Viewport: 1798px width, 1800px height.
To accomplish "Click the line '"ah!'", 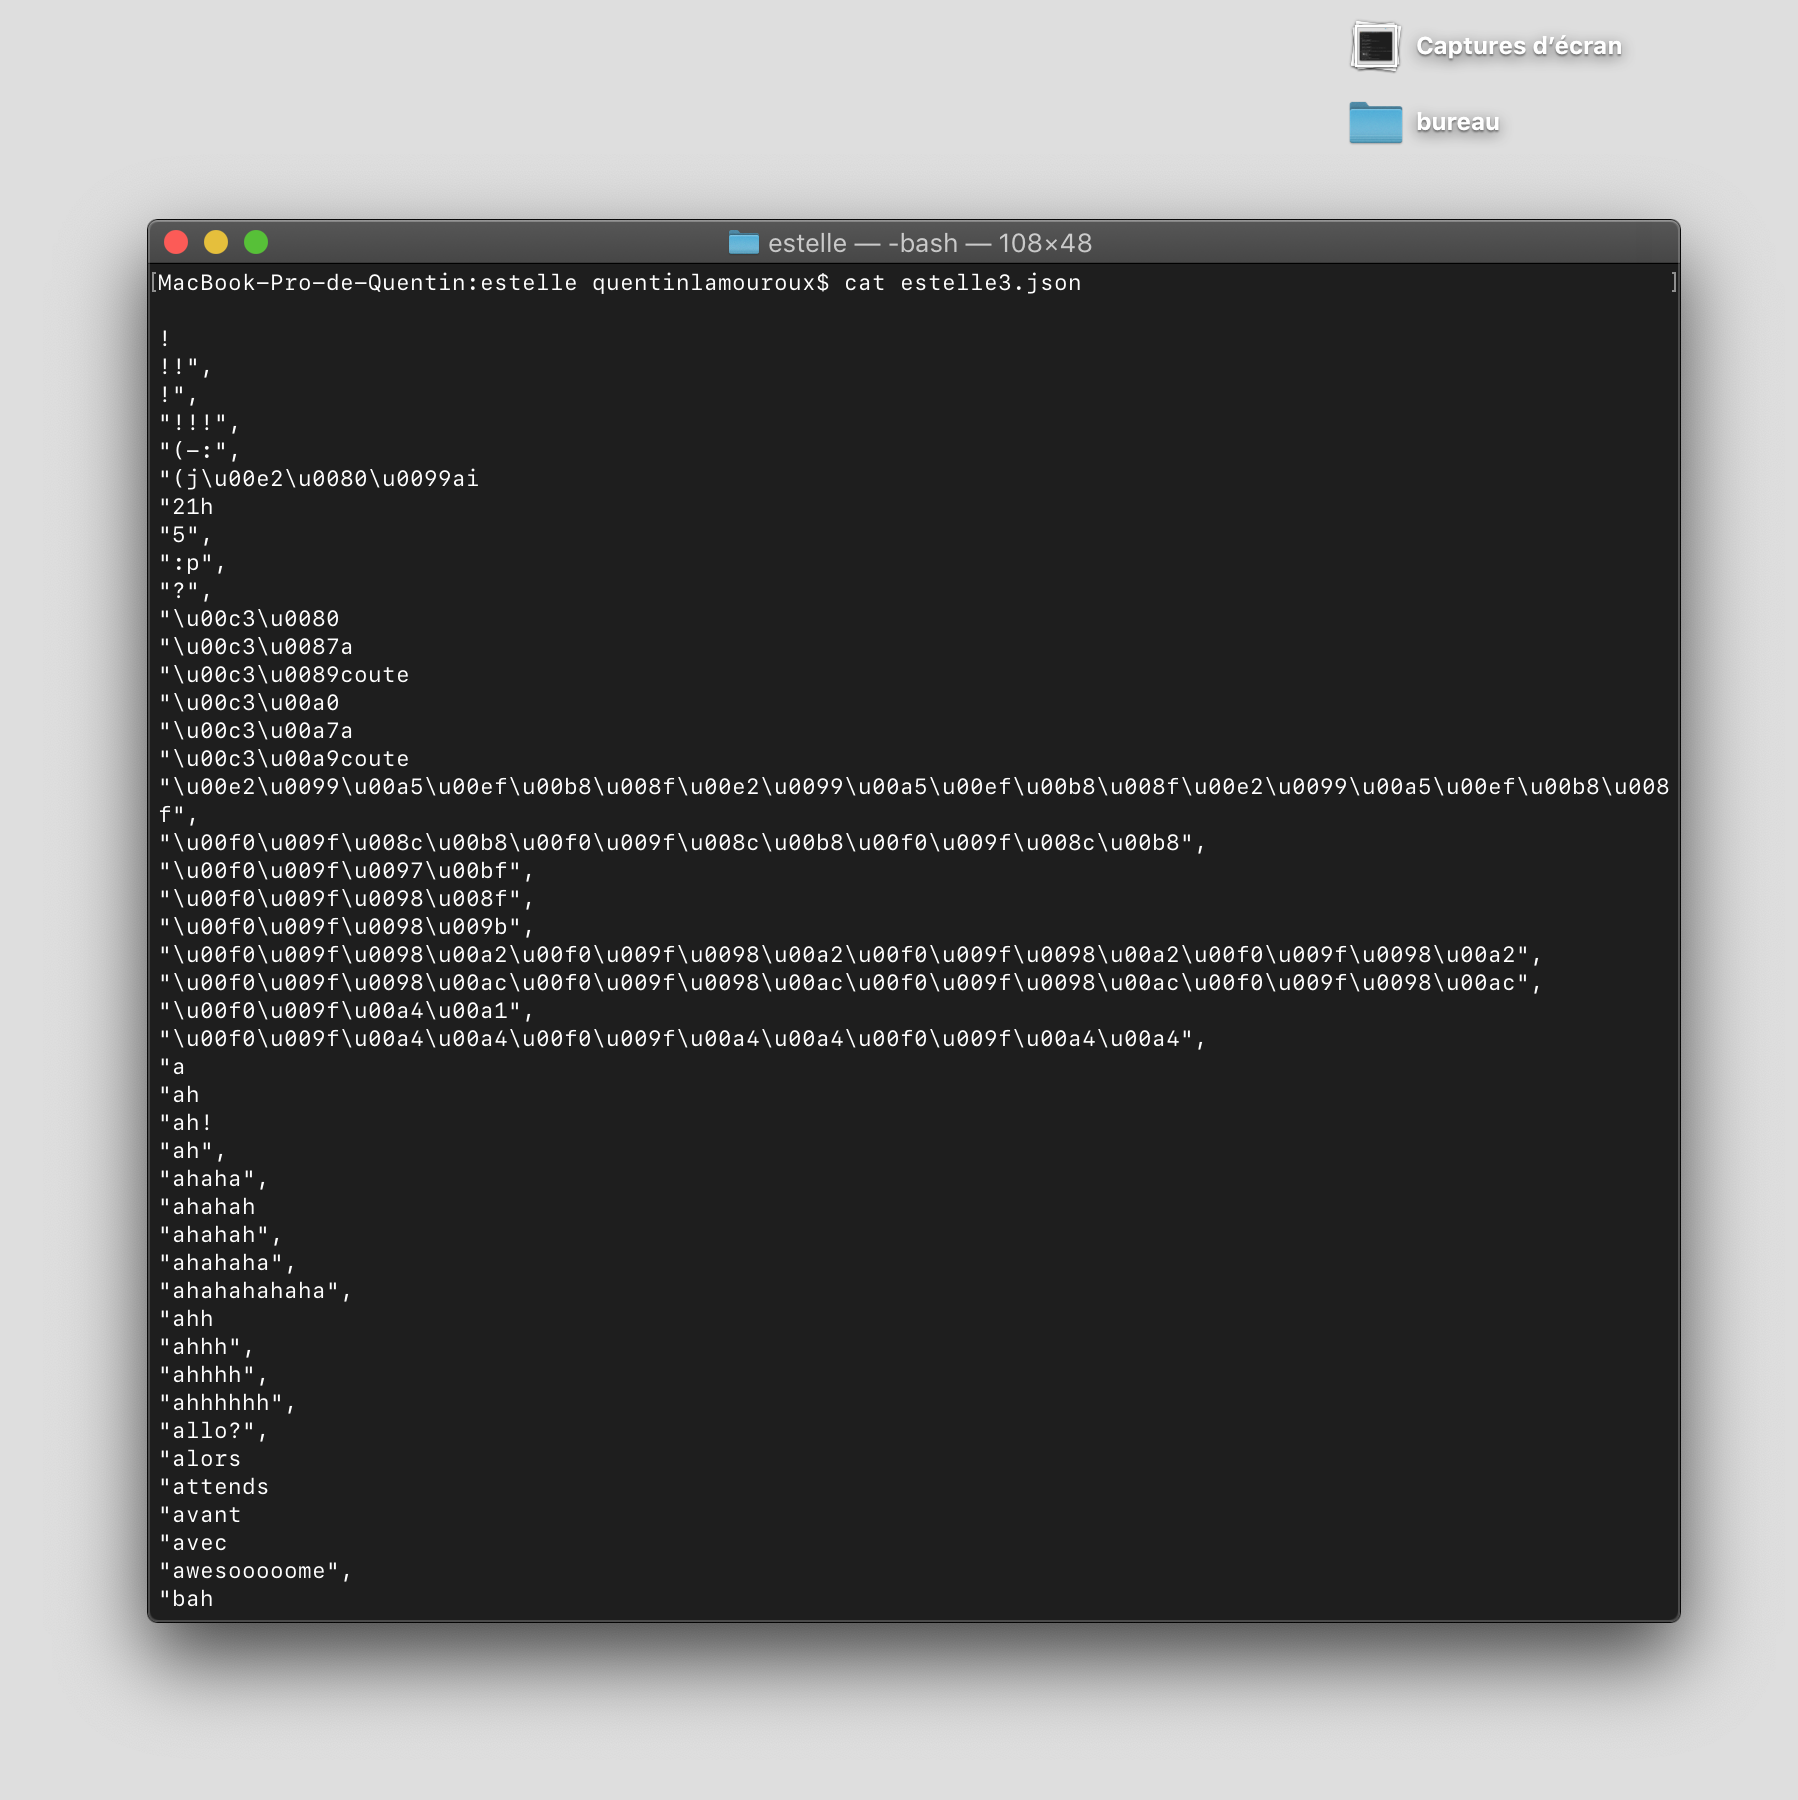I will click(186, 1123).
